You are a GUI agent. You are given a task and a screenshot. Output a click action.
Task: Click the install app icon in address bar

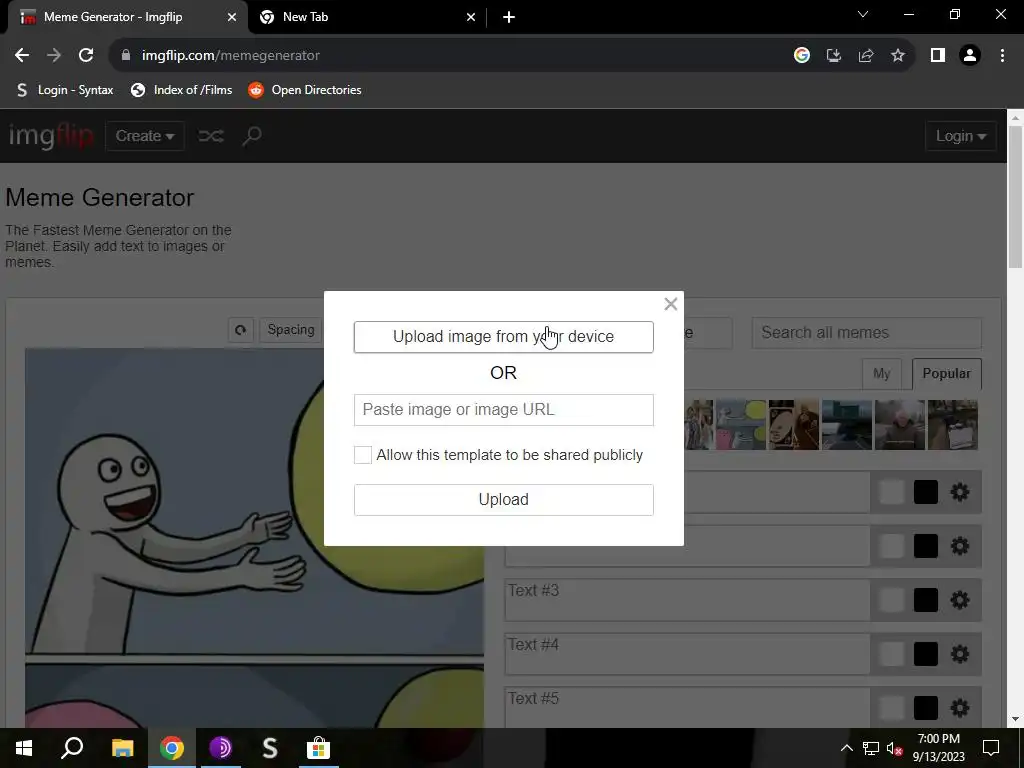click(834, 56)
